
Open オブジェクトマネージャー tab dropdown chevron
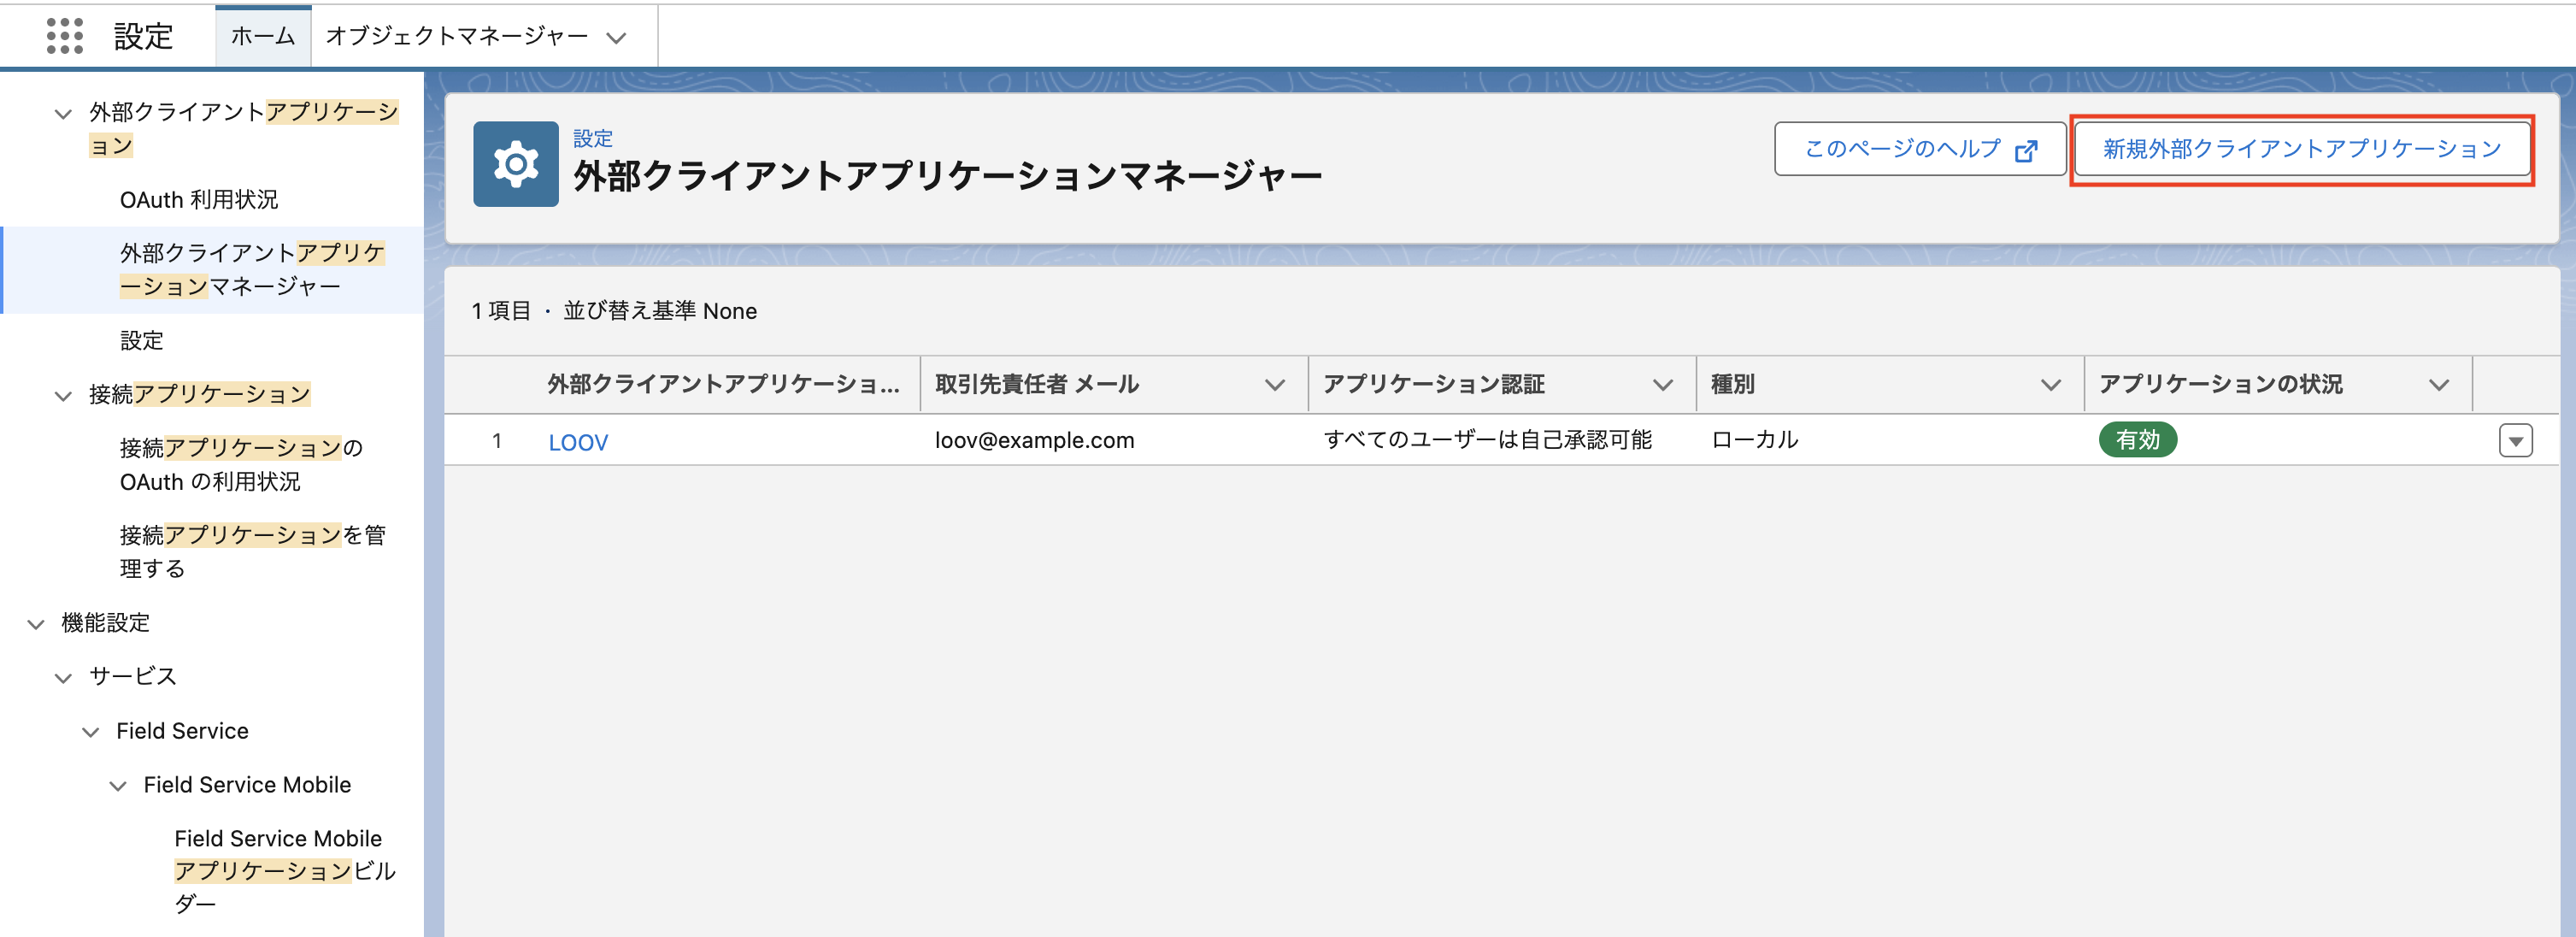tap(616, 38)
